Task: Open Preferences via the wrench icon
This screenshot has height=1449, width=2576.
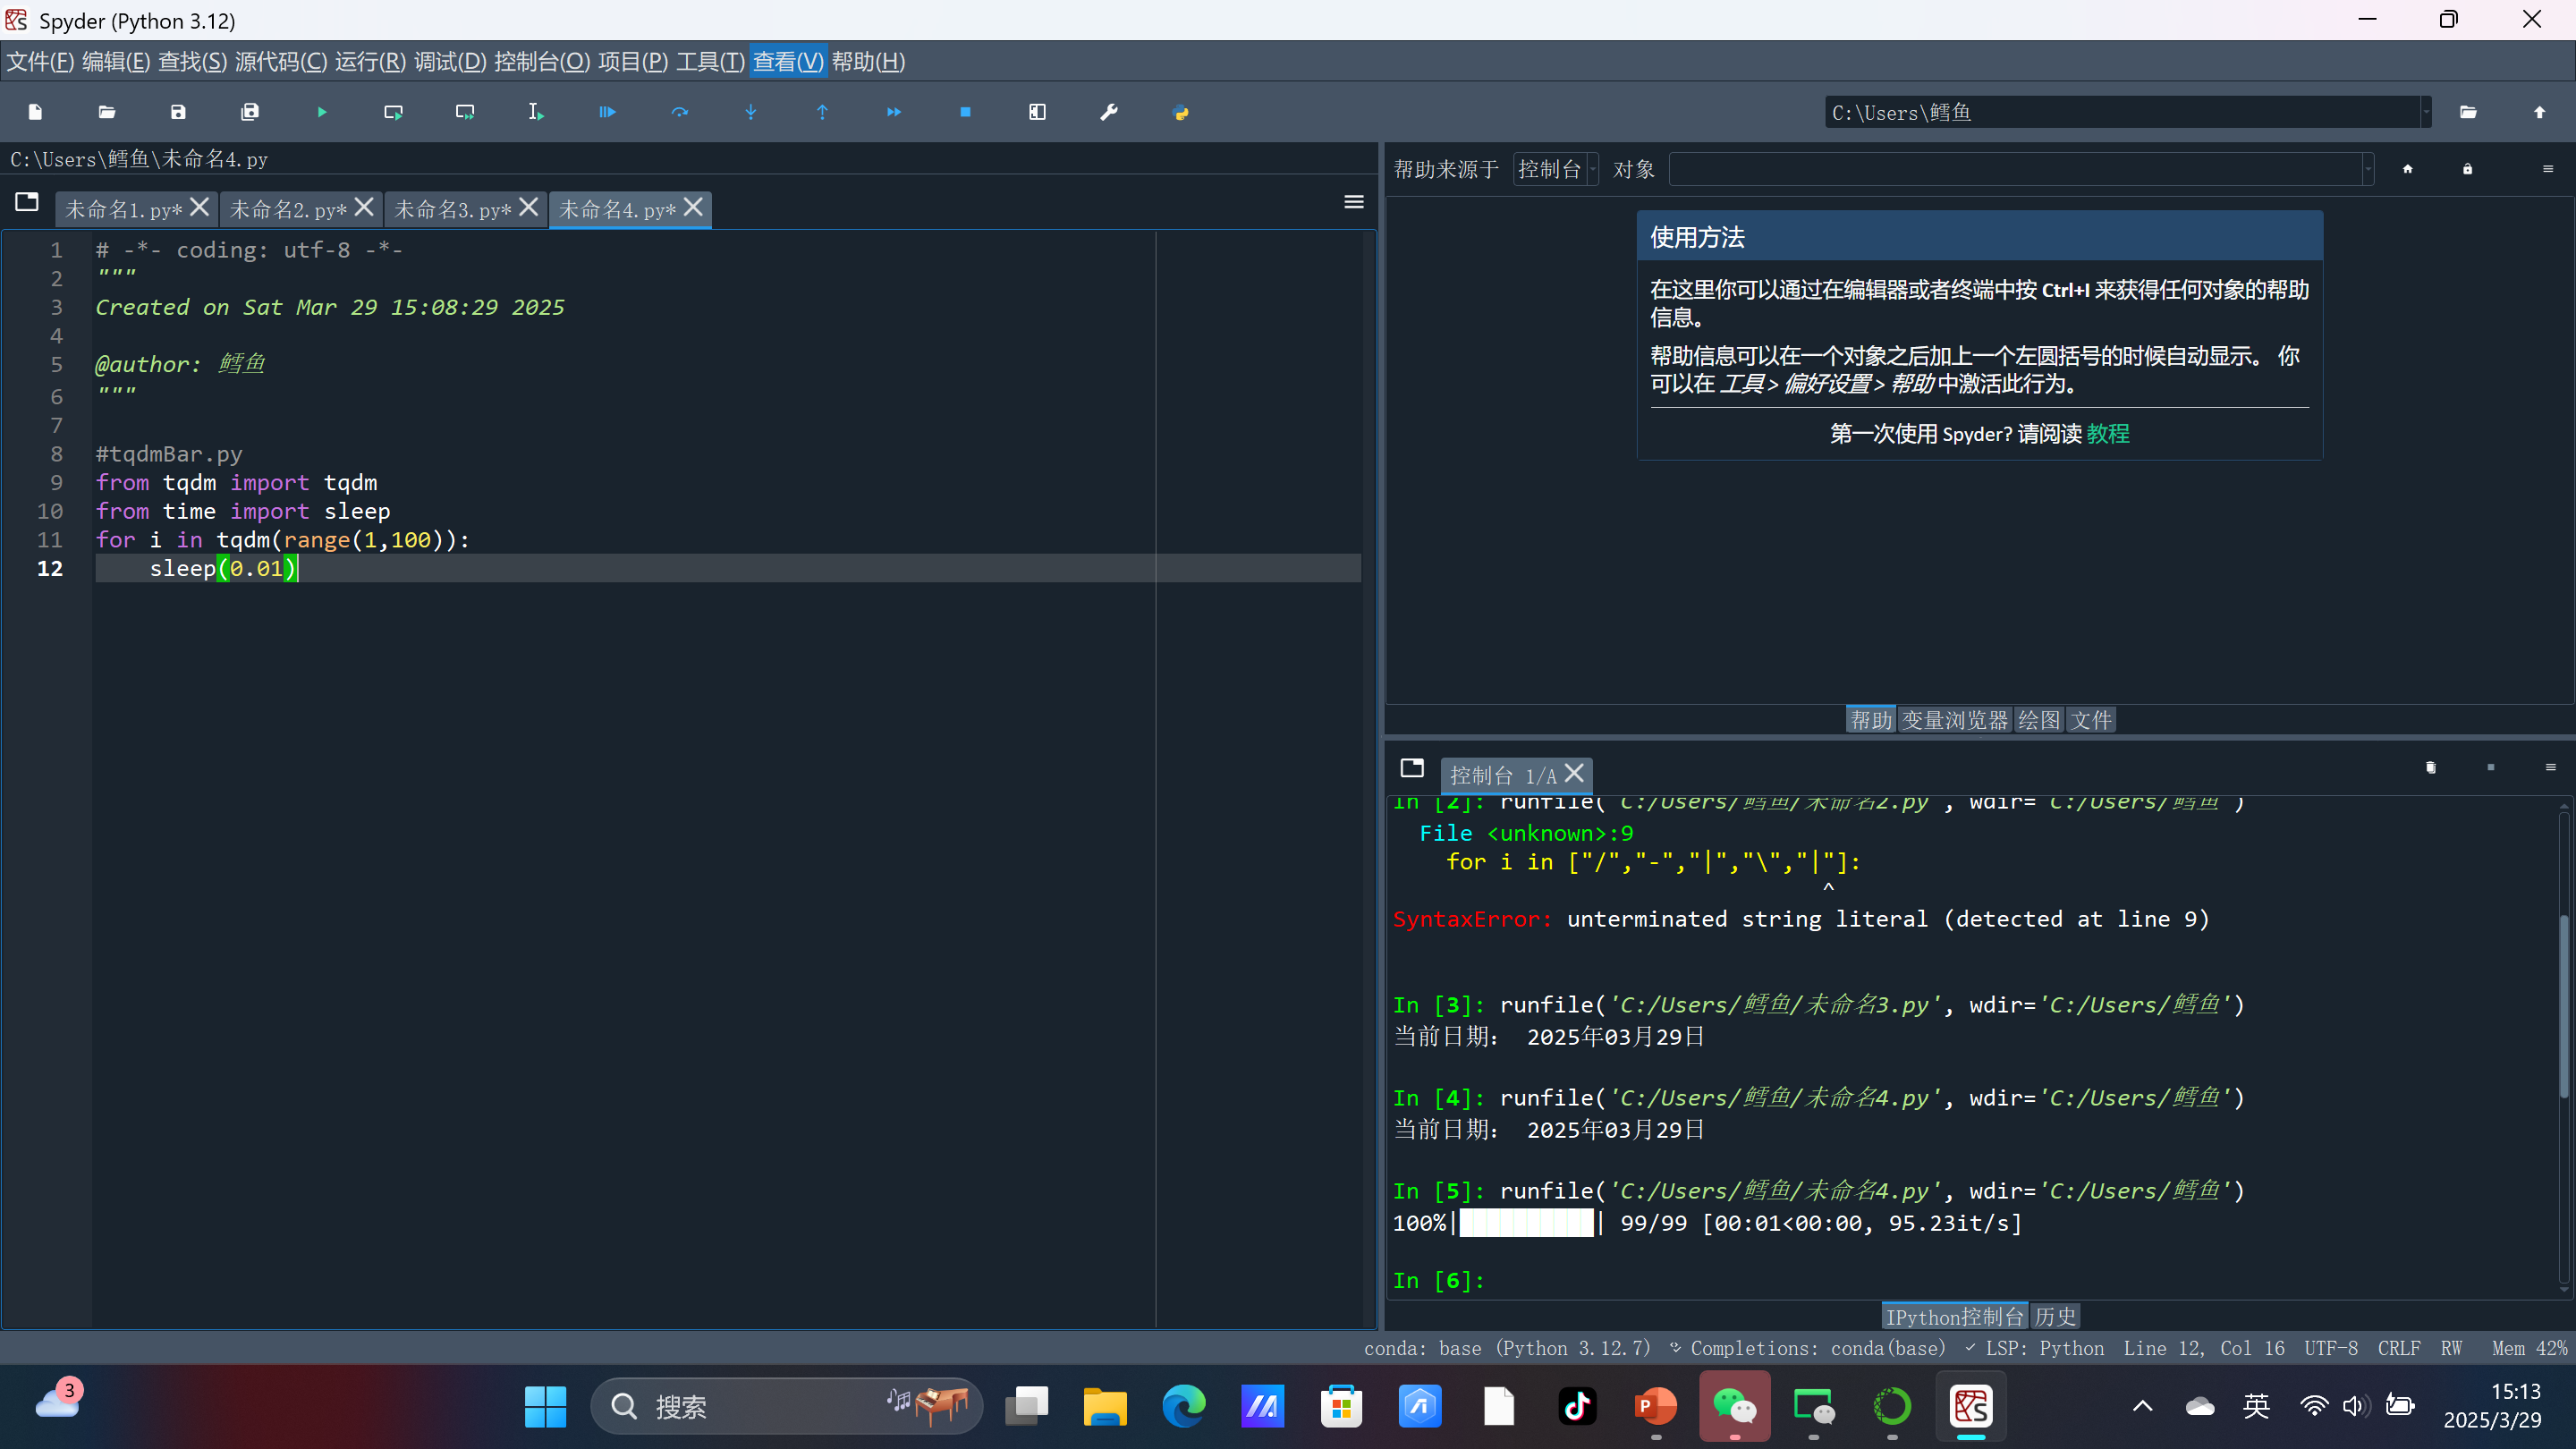Action: pos(1108,112)
